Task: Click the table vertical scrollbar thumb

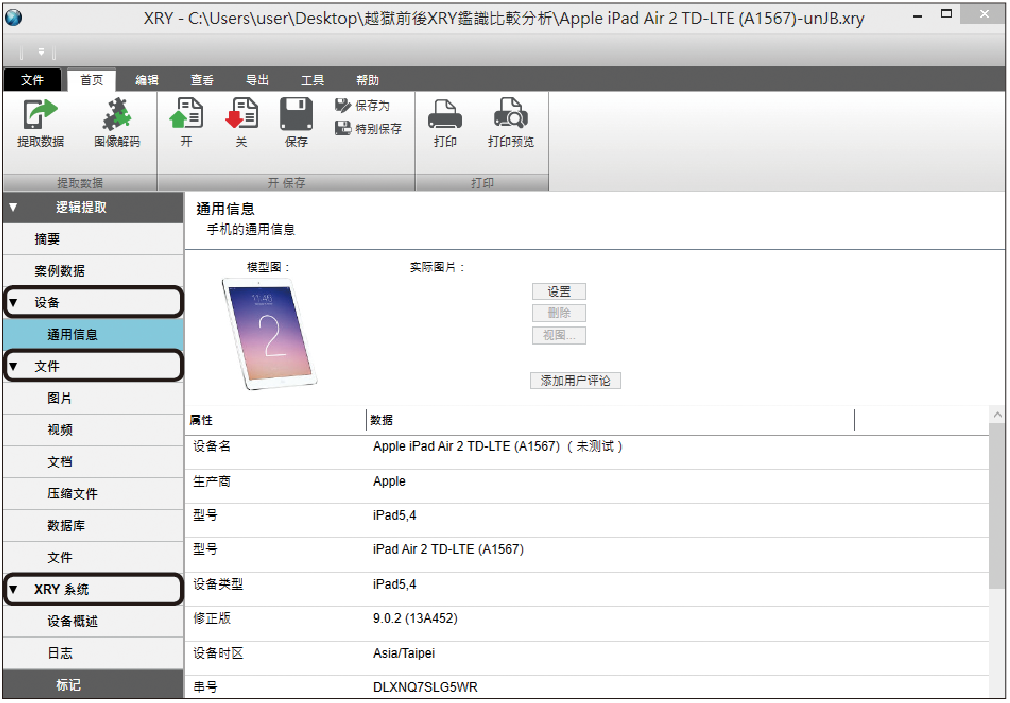Action: pyautogui.click(x=998, y=506)
